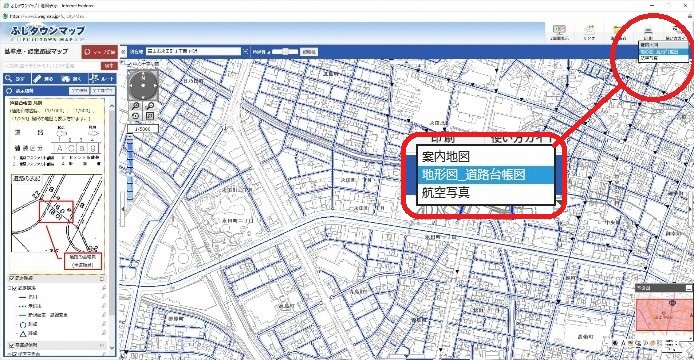The image size is (694, 360).
Task: Toggle the road layer group checkbox
Action: click(15, 288)
